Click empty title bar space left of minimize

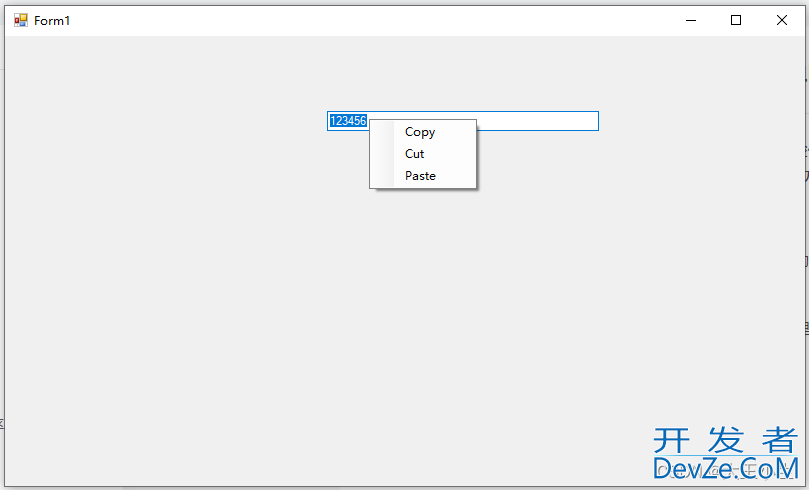point(361,20)
